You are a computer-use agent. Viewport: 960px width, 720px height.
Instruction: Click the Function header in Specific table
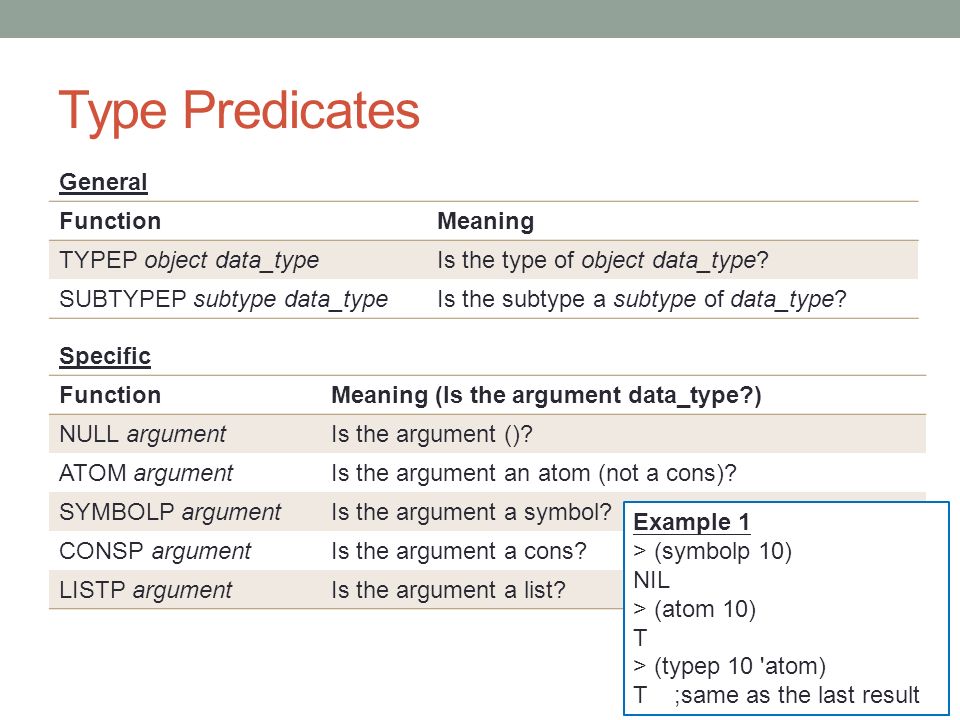pyautogui.click(x=110, y=395)
